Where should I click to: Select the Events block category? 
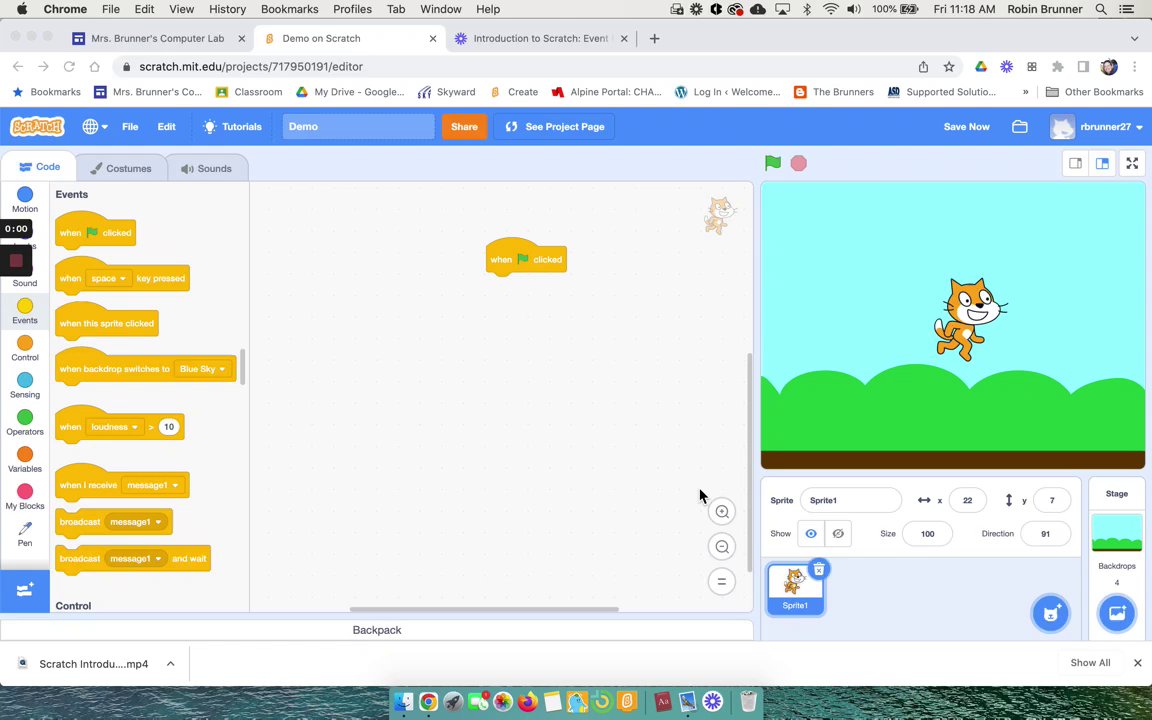click(x=25, y=312)
